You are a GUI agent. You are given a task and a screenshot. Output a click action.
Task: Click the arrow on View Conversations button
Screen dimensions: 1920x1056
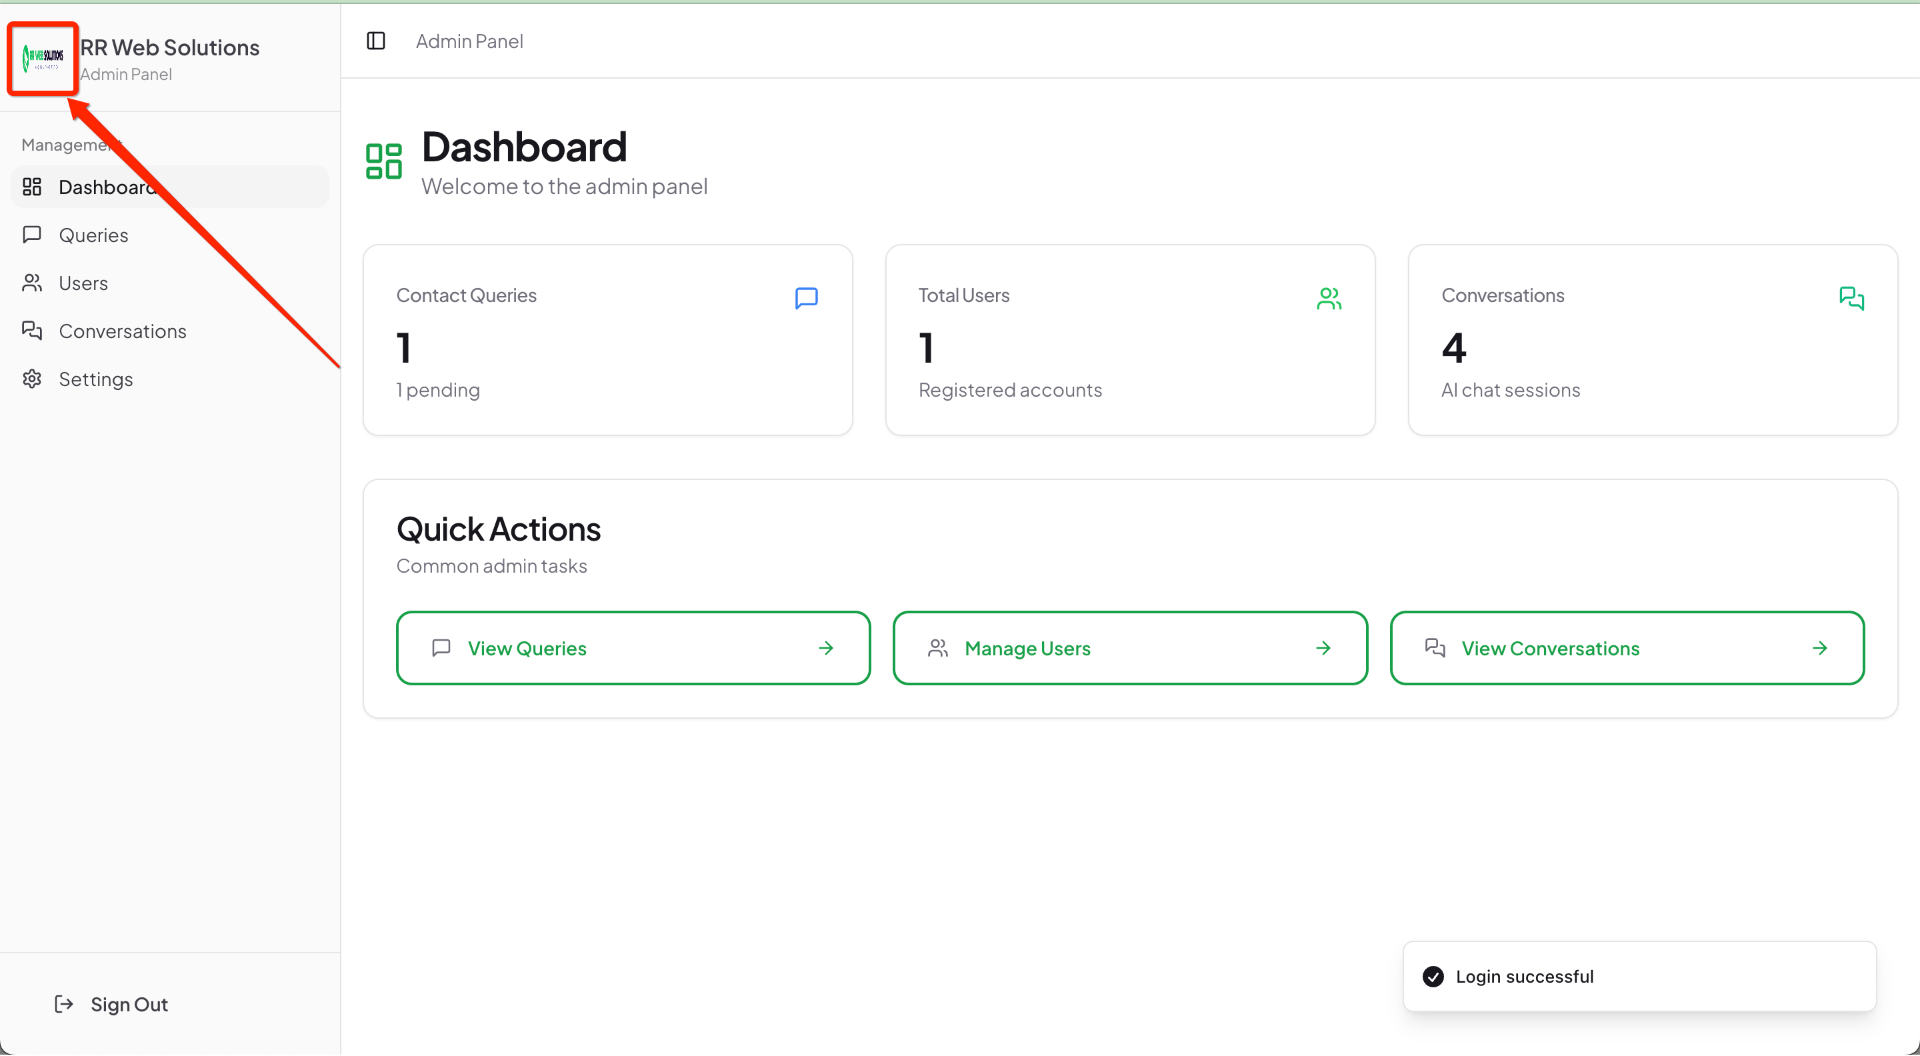[x=1819, y=648]
